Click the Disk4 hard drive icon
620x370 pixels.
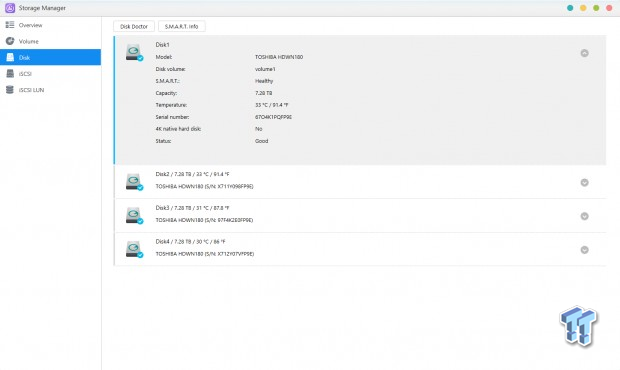pos(134,249)
